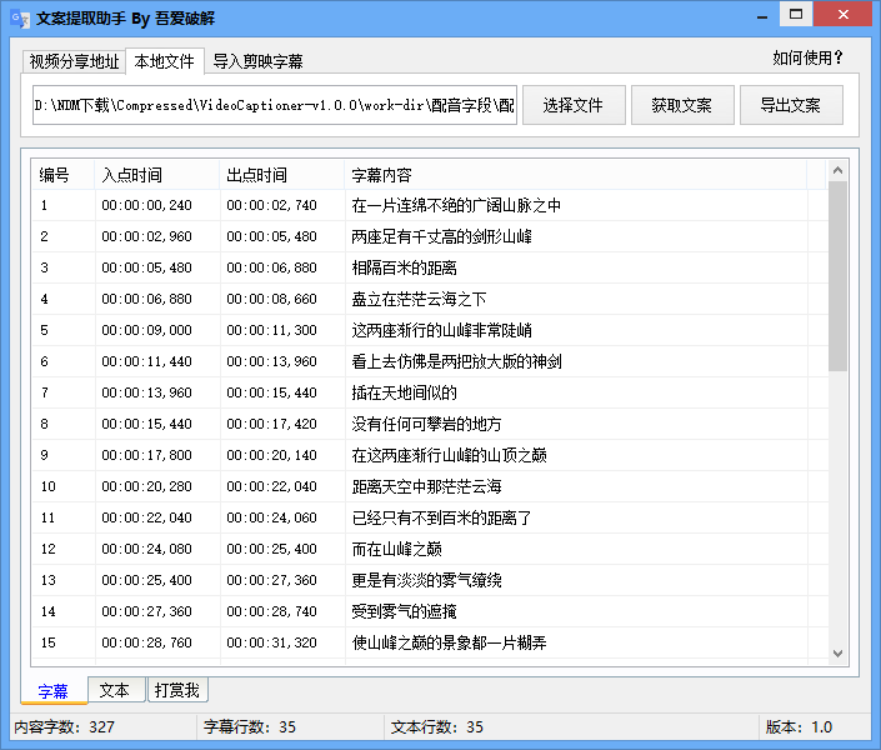Click the app icon in title bar
The height and width of the screenshot is (750, 881).
click(x=15, y=15)
